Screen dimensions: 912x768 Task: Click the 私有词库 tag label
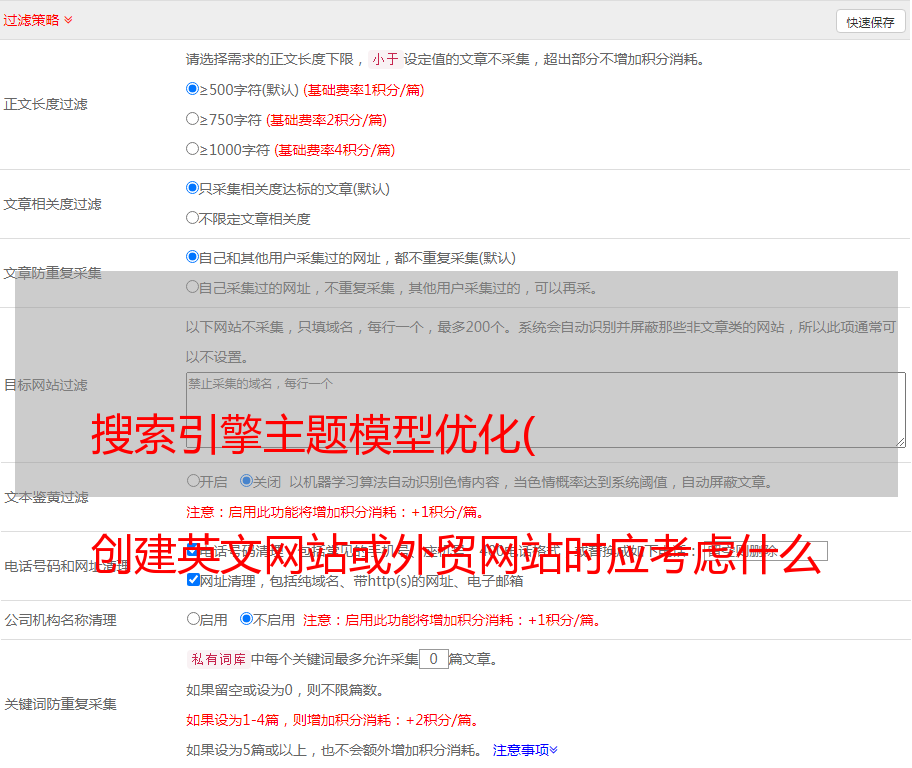[x=216, y=659]
